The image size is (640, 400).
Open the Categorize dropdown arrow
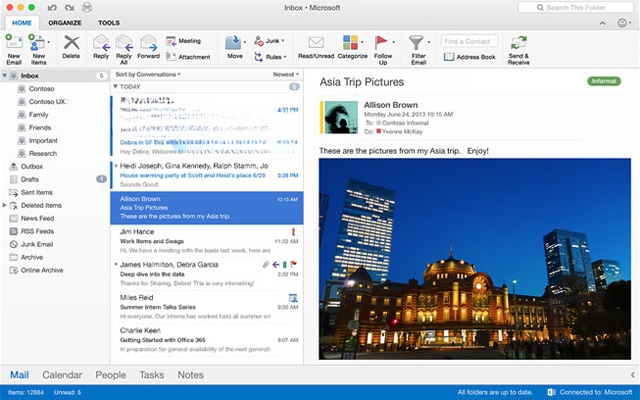coord(362,42)
